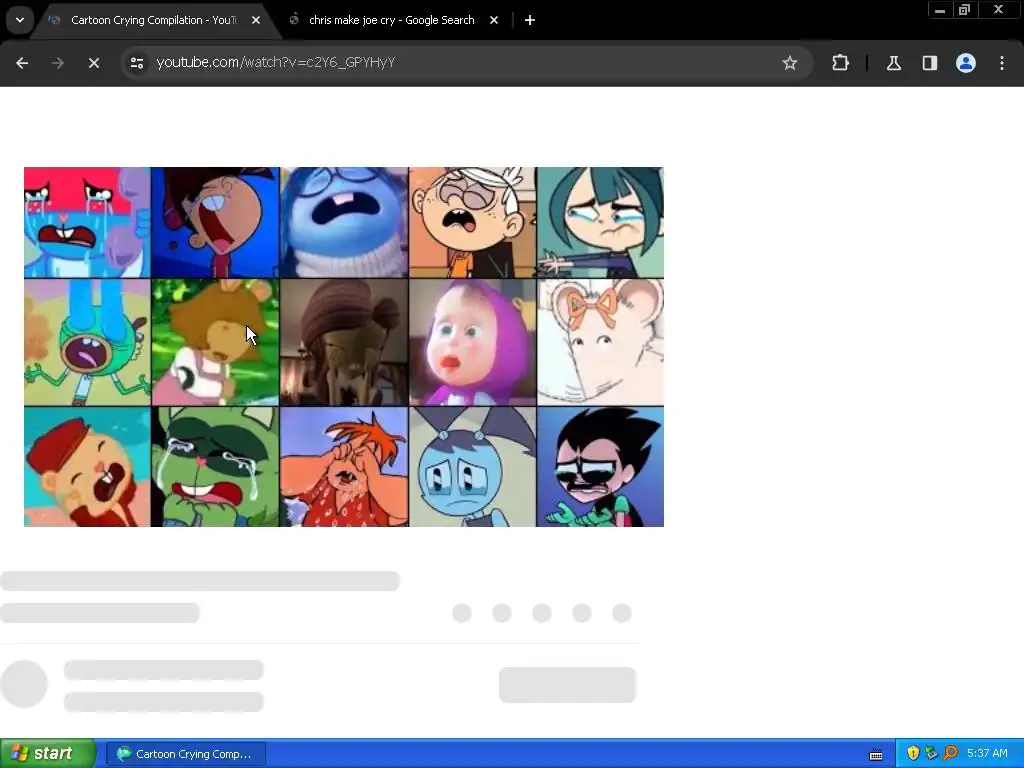The image size is (1024, 768).
Task: Click the keyboard icon in taskbar
Action: [x=876, y=754]
